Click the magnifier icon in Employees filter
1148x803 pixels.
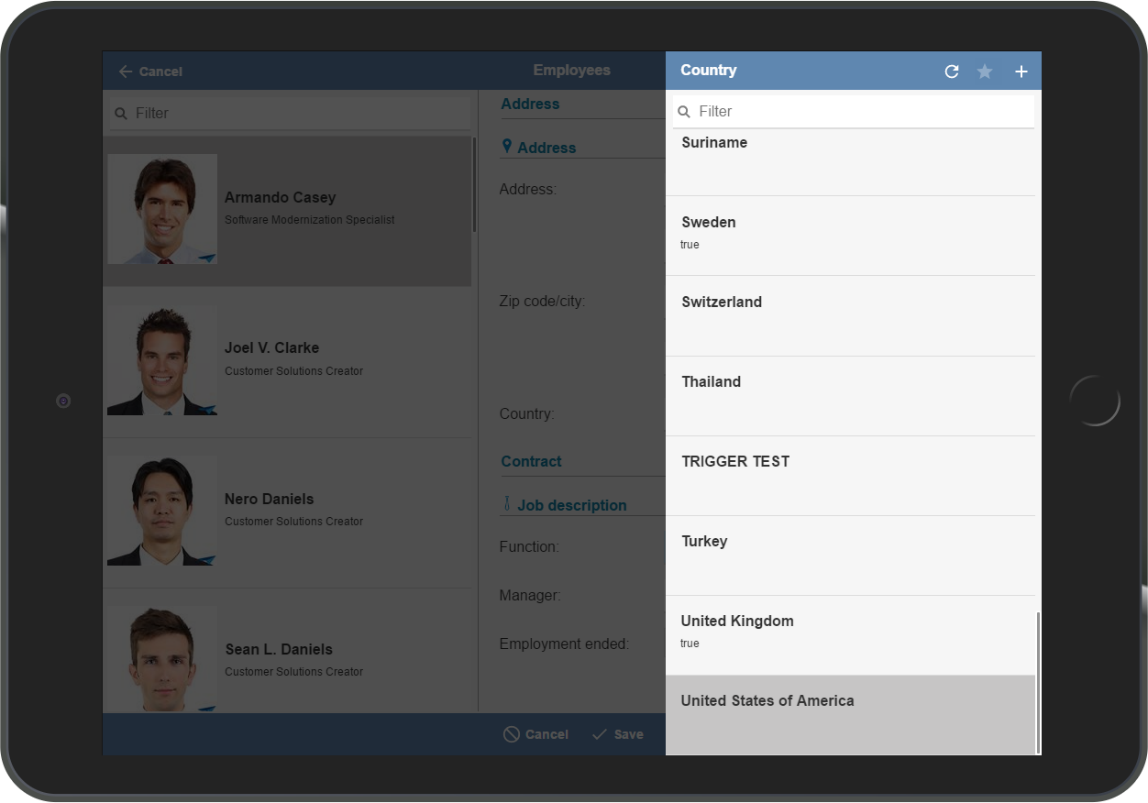tap(121, 114)
